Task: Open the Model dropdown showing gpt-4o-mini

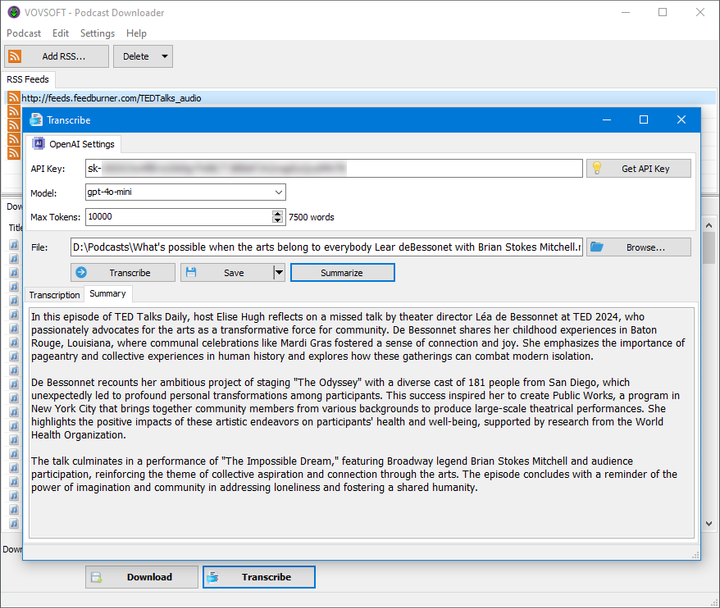Action: [186, 192]
